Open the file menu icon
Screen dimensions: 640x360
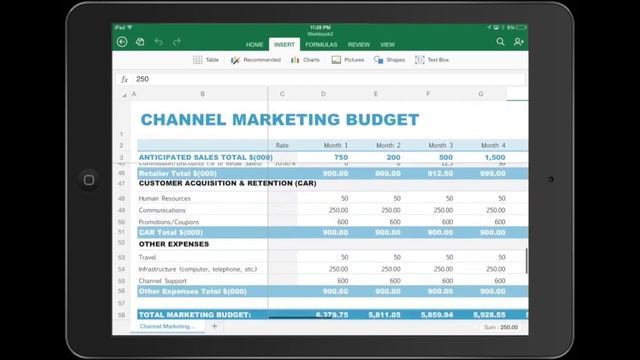click(140, 42)
